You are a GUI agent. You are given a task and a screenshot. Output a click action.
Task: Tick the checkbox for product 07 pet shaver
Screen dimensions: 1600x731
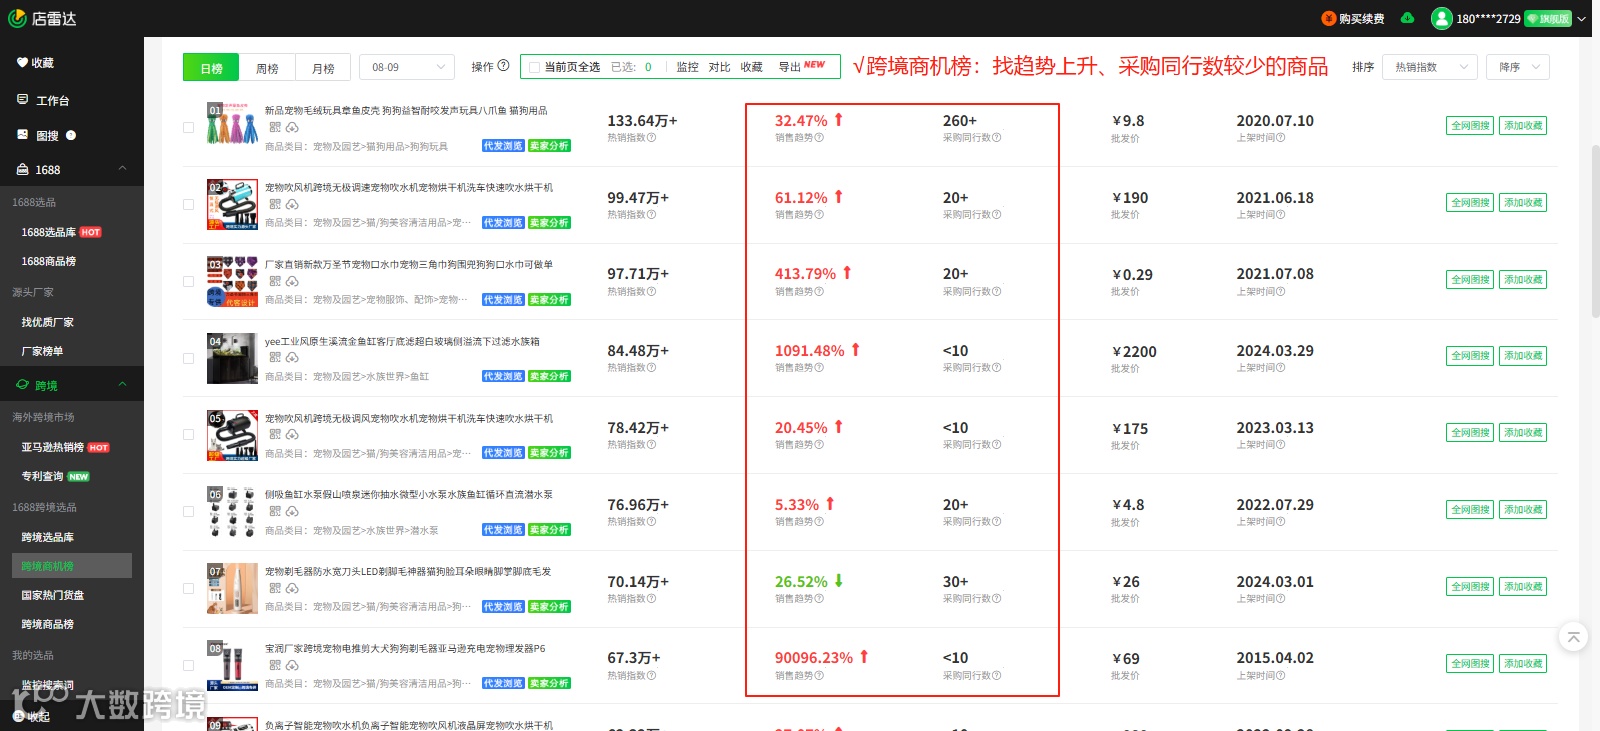[x=188, y=588]
